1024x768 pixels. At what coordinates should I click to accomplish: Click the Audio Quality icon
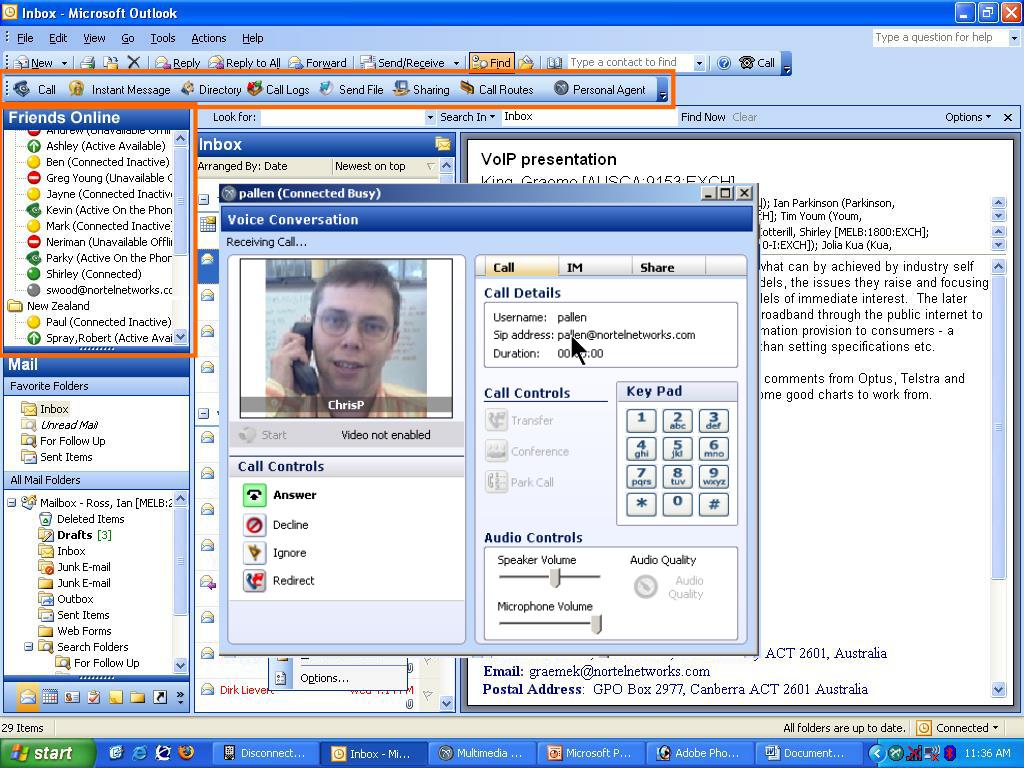pos(646,586)
